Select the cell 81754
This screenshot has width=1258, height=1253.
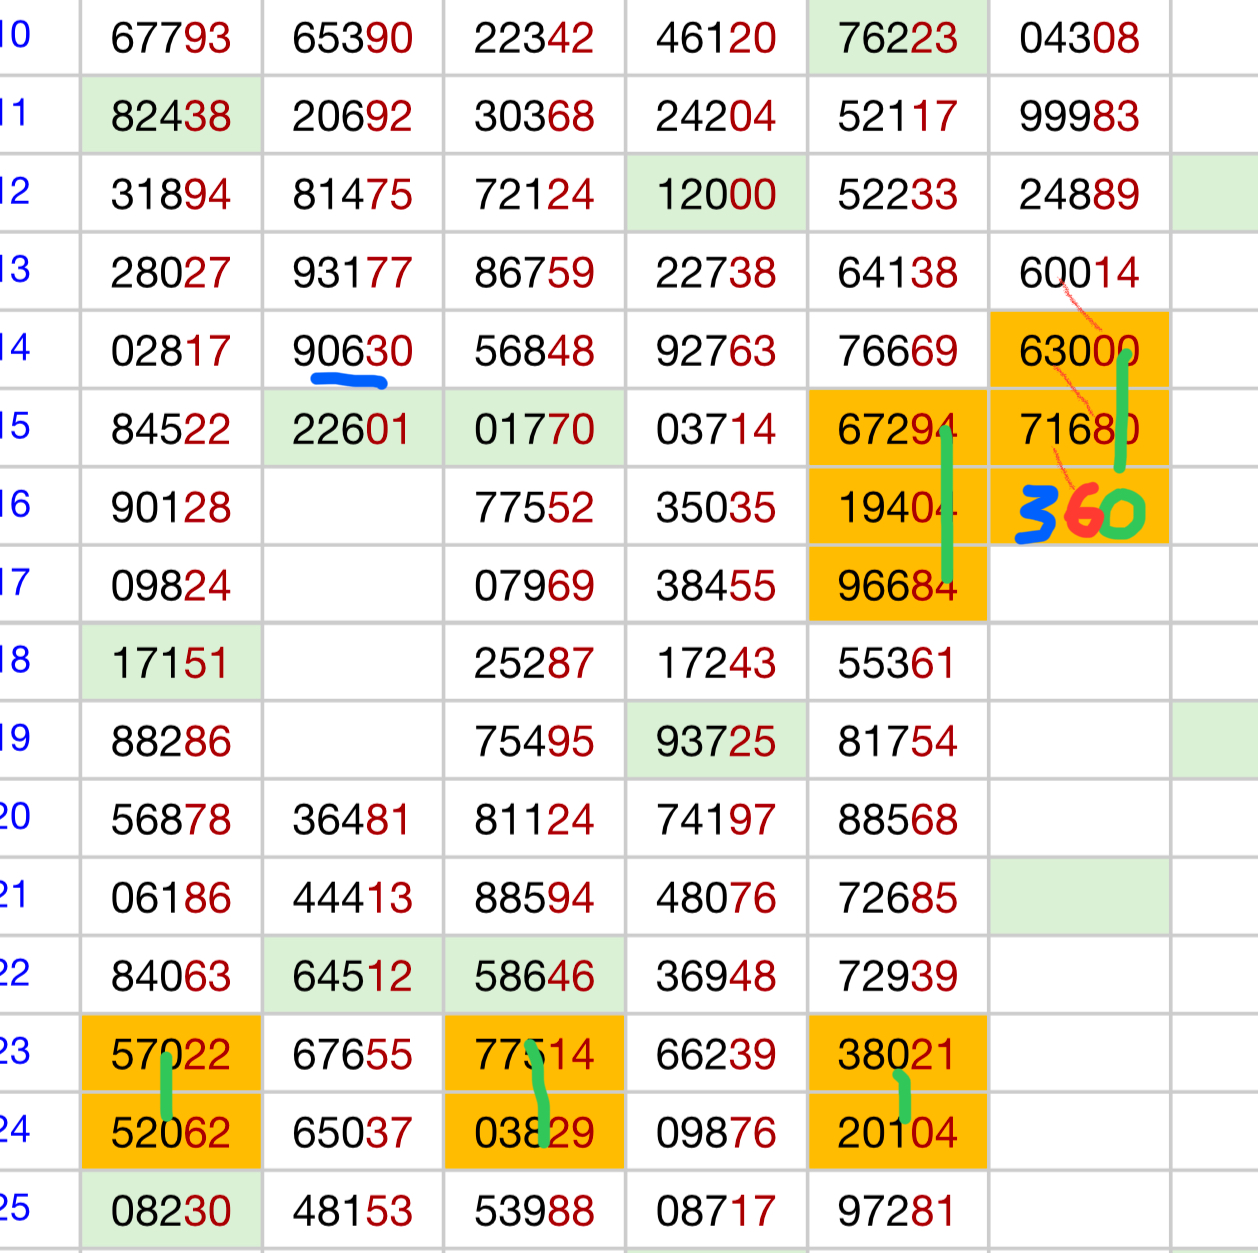click(x=898, y=741)
